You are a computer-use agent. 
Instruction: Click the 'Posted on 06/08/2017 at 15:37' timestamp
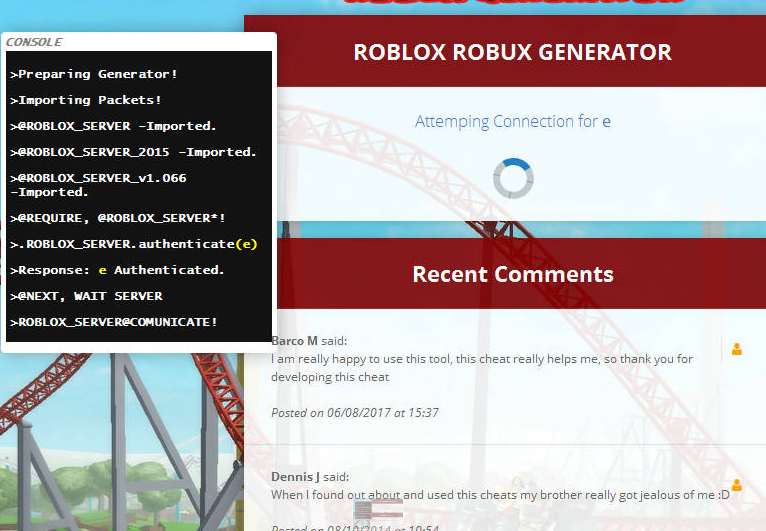355,412
